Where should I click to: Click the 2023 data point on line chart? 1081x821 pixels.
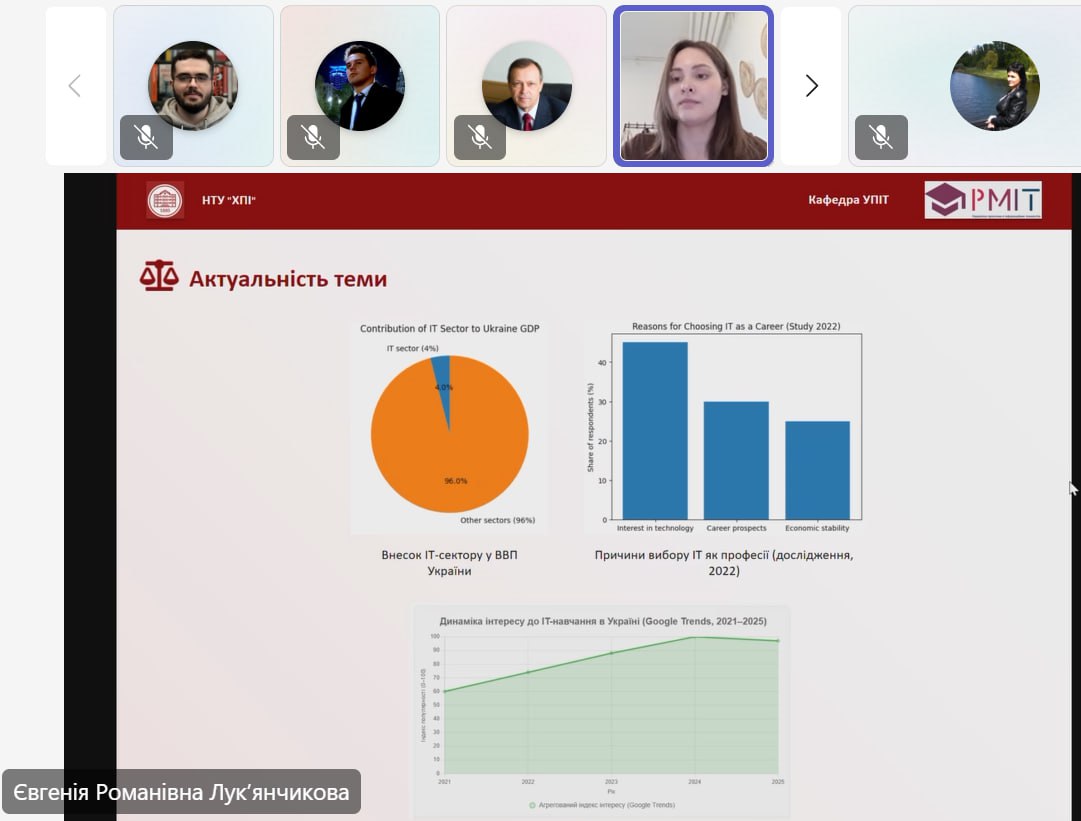point(612,653)
